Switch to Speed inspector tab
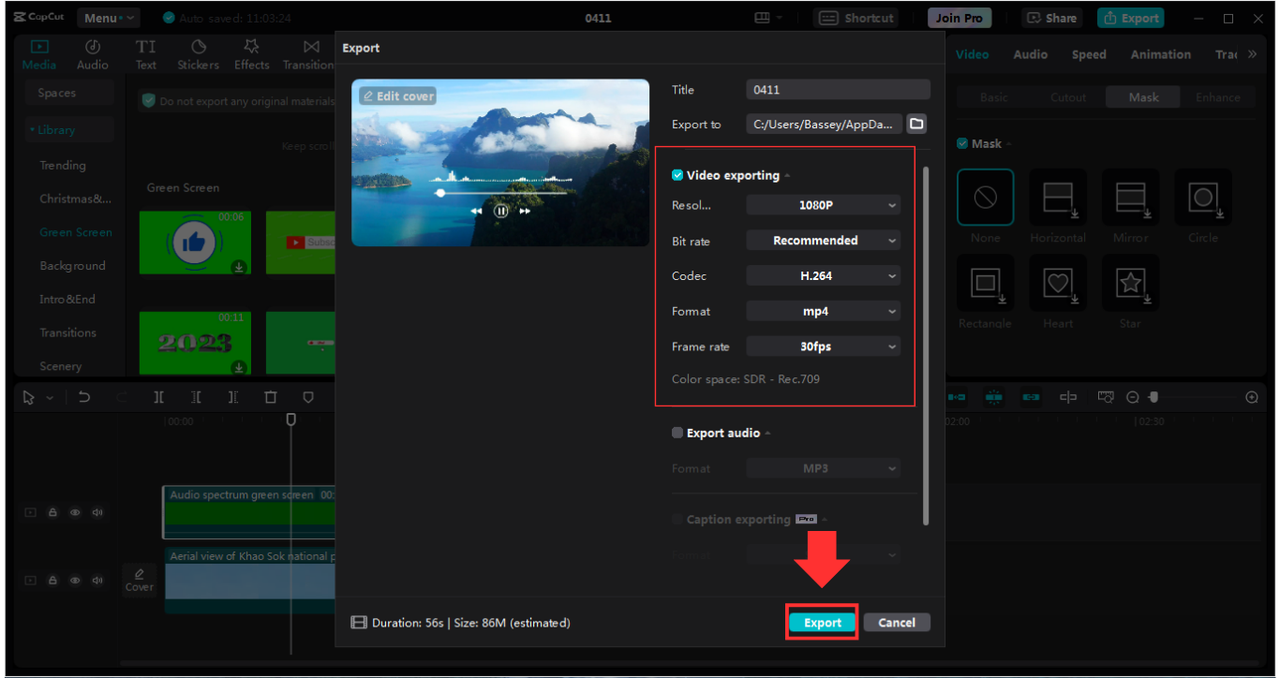The height and width of the screenshot is (678, 1280). pyautogui.click(x=1089, y=54)
